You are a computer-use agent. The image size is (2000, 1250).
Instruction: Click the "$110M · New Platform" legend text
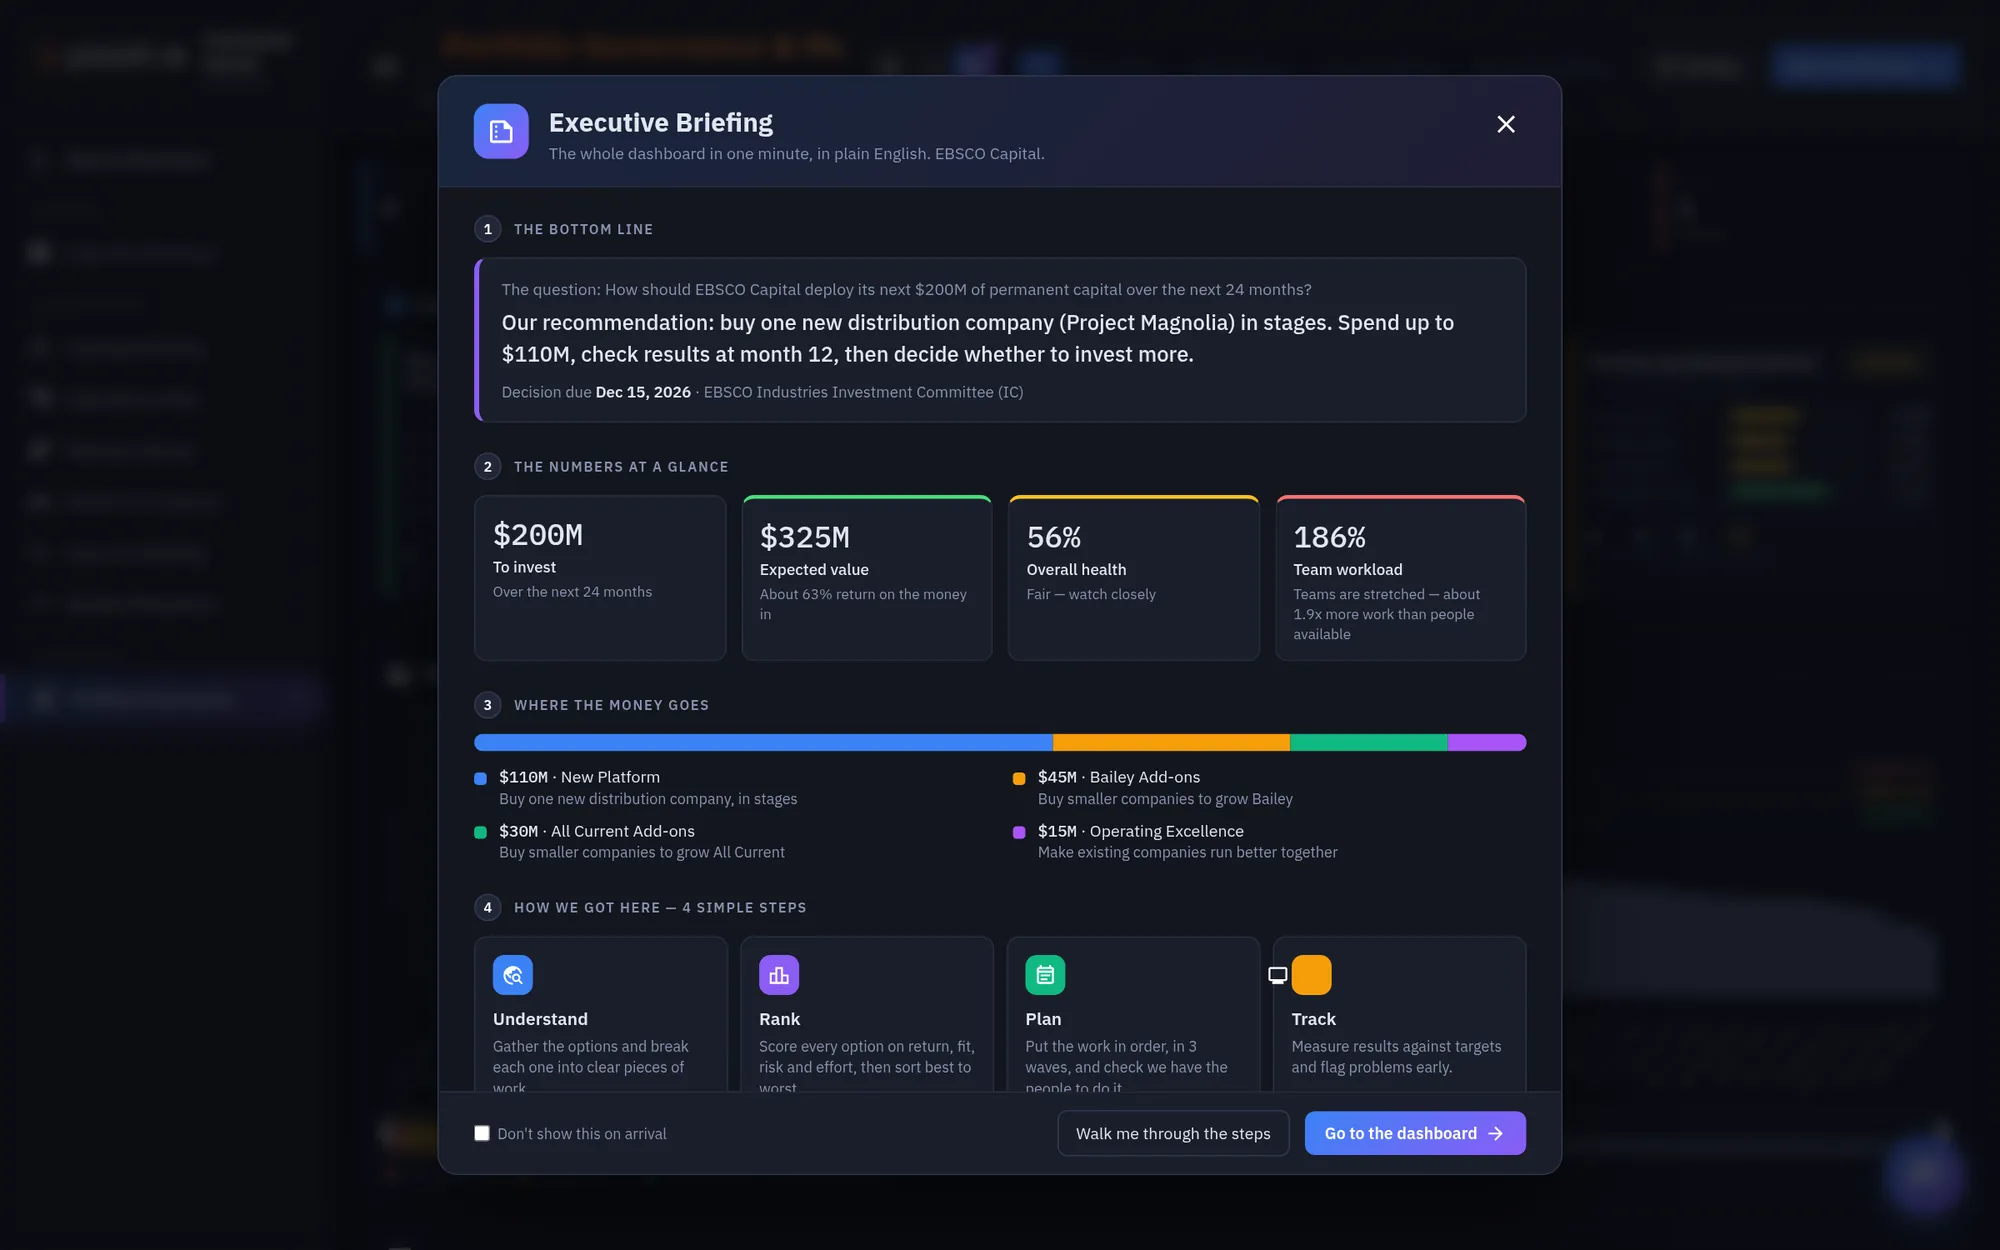coord(579,777)
